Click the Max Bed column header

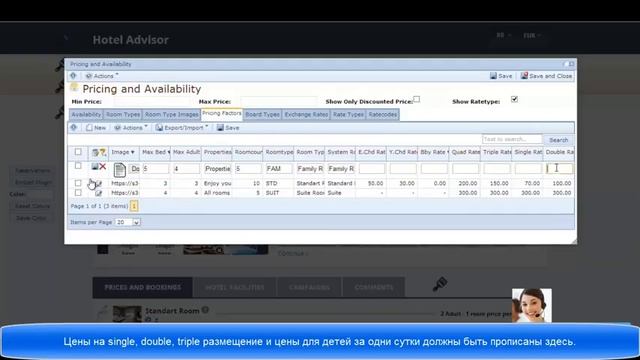[x=156, y=152]
